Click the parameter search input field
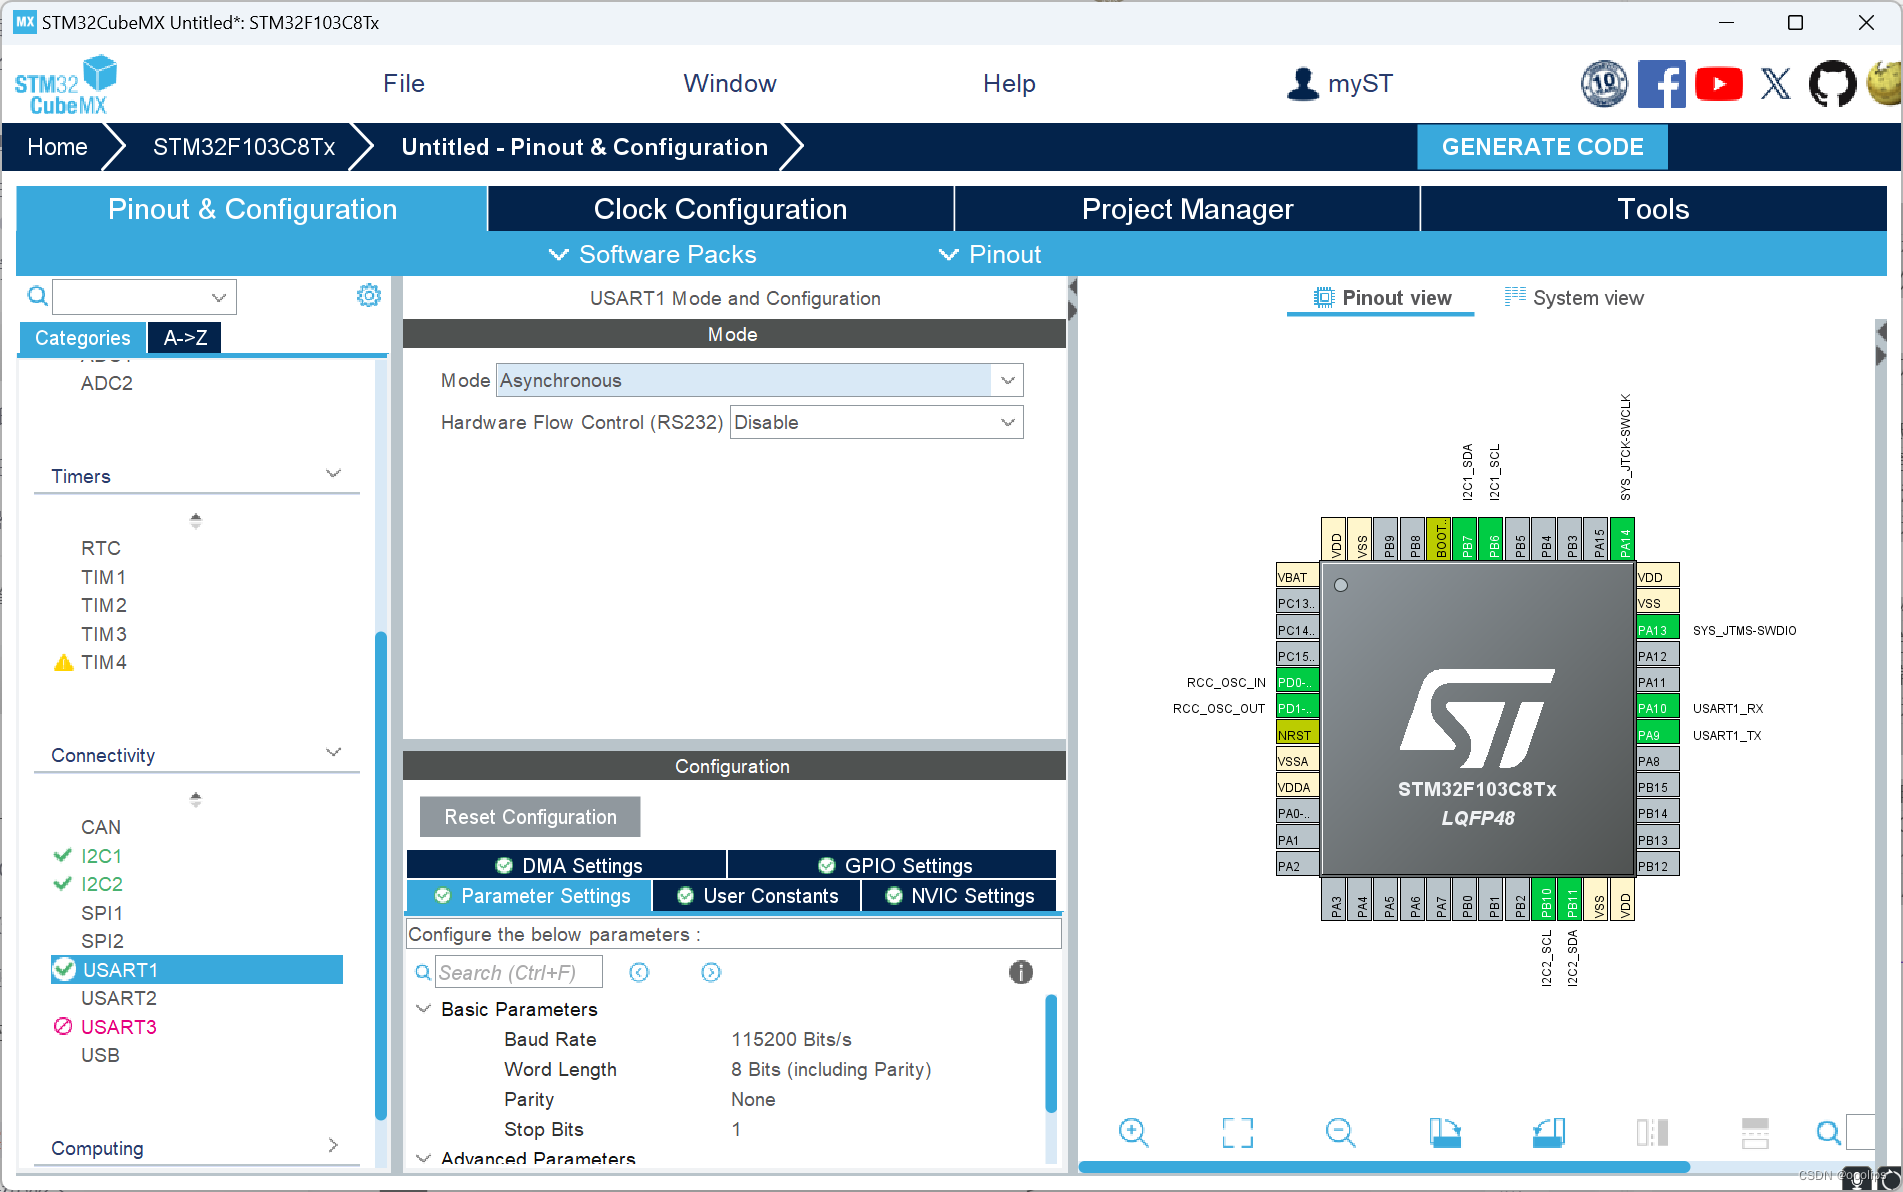This screenshot has width=1903, height=1192. [518, 972]
